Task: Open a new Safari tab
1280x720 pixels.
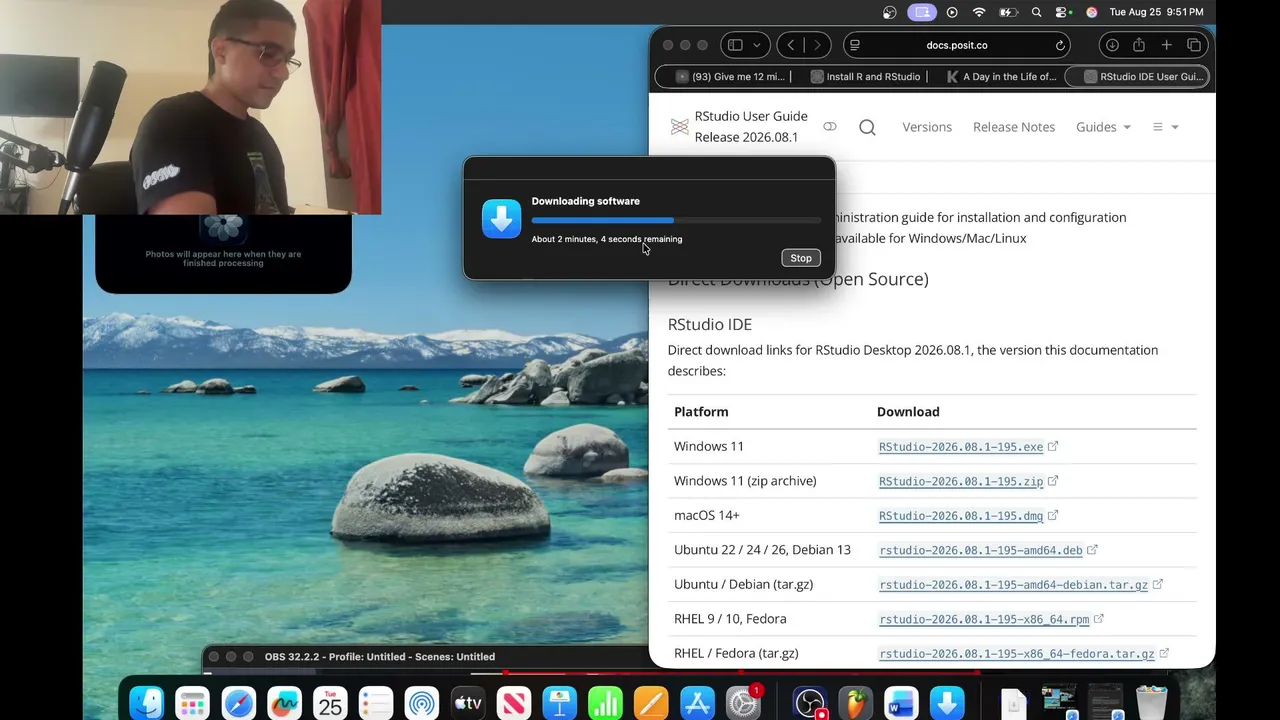Action: (1166, 45)
